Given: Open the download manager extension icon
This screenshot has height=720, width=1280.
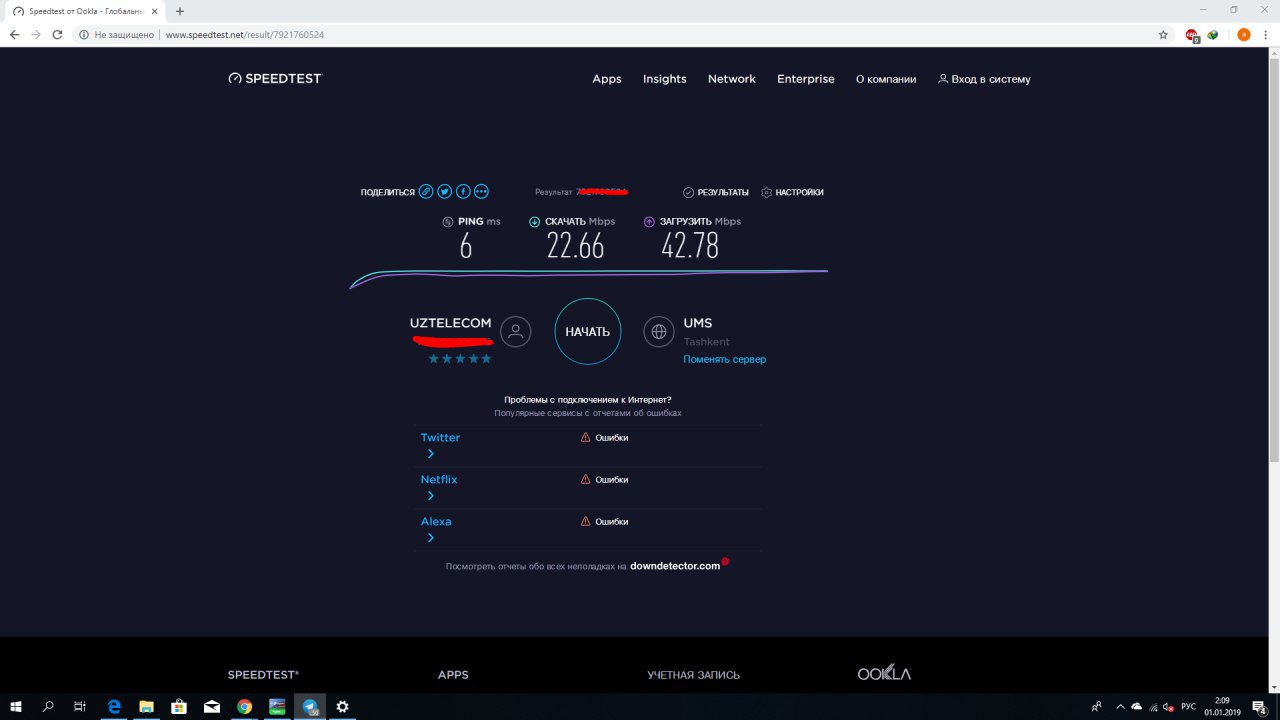Looking at the screenshot, I should pyautogui.click(x=1213, y=34).
